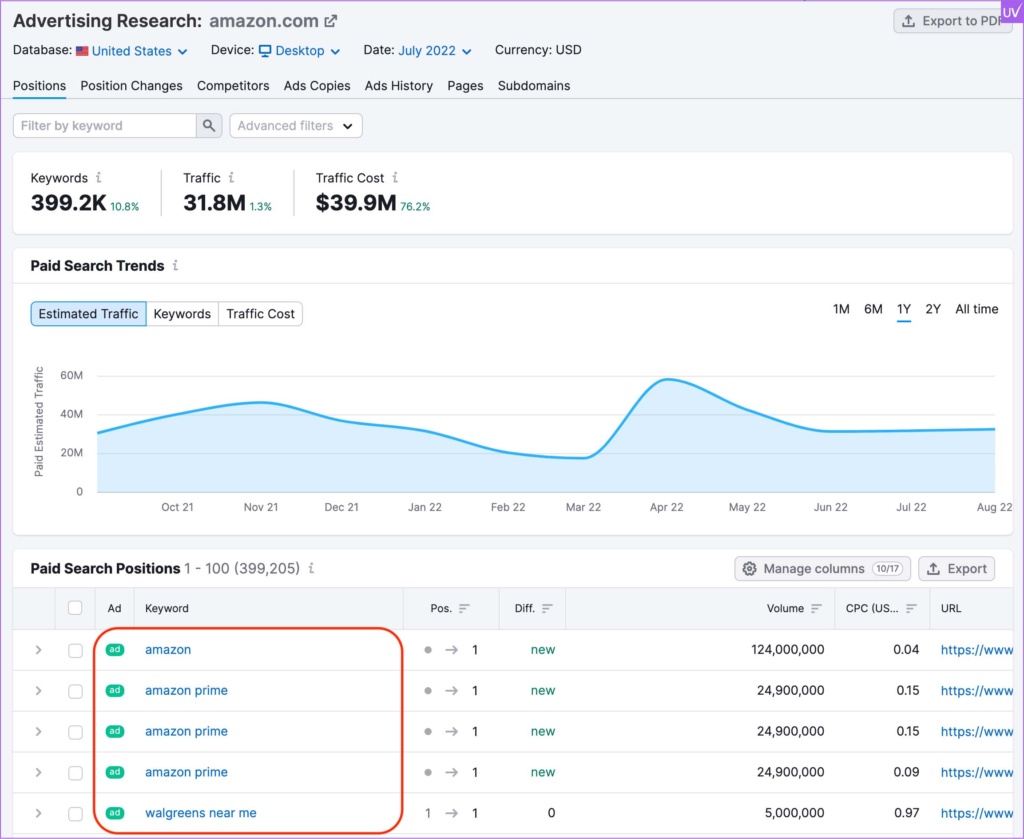Viewport: 1024px width, 839px height.
Task: Click info icon next to Paid Search Trends
Action: pyautogui.click(x=176, y=266)
